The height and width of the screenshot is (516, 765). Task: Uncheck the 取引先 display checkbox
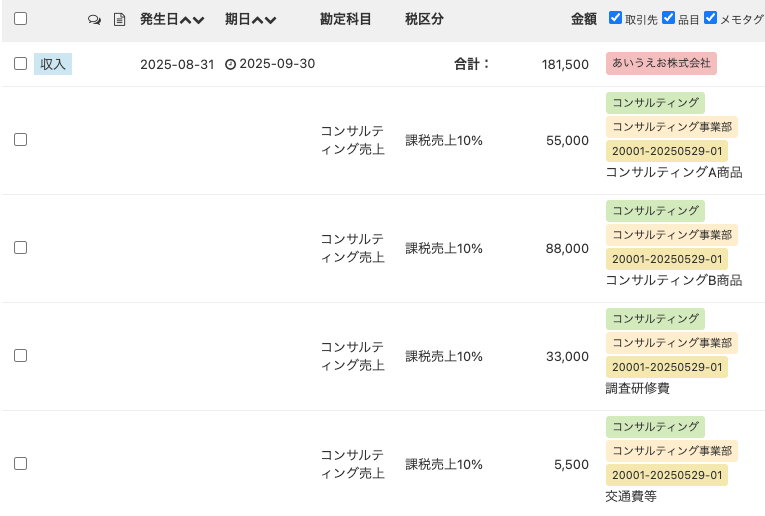[x=615, y=18]
